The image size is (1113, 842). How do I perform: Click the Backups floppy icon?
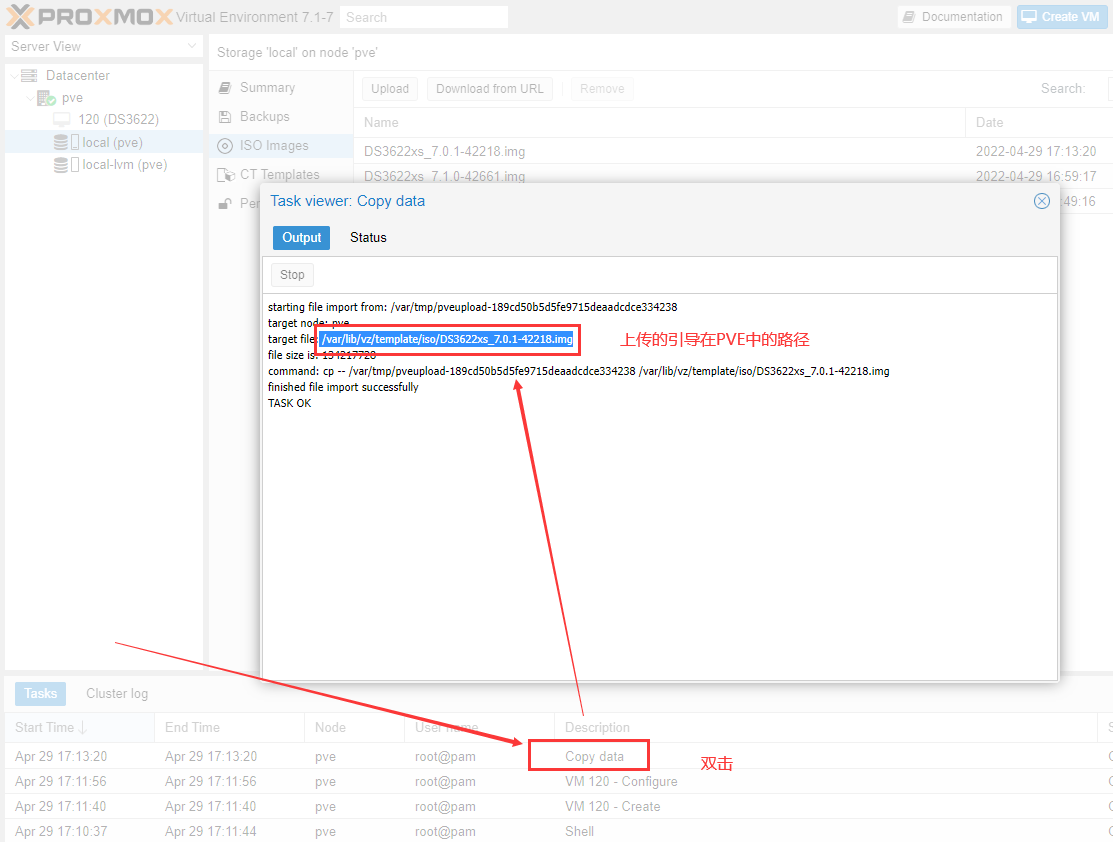225,116
